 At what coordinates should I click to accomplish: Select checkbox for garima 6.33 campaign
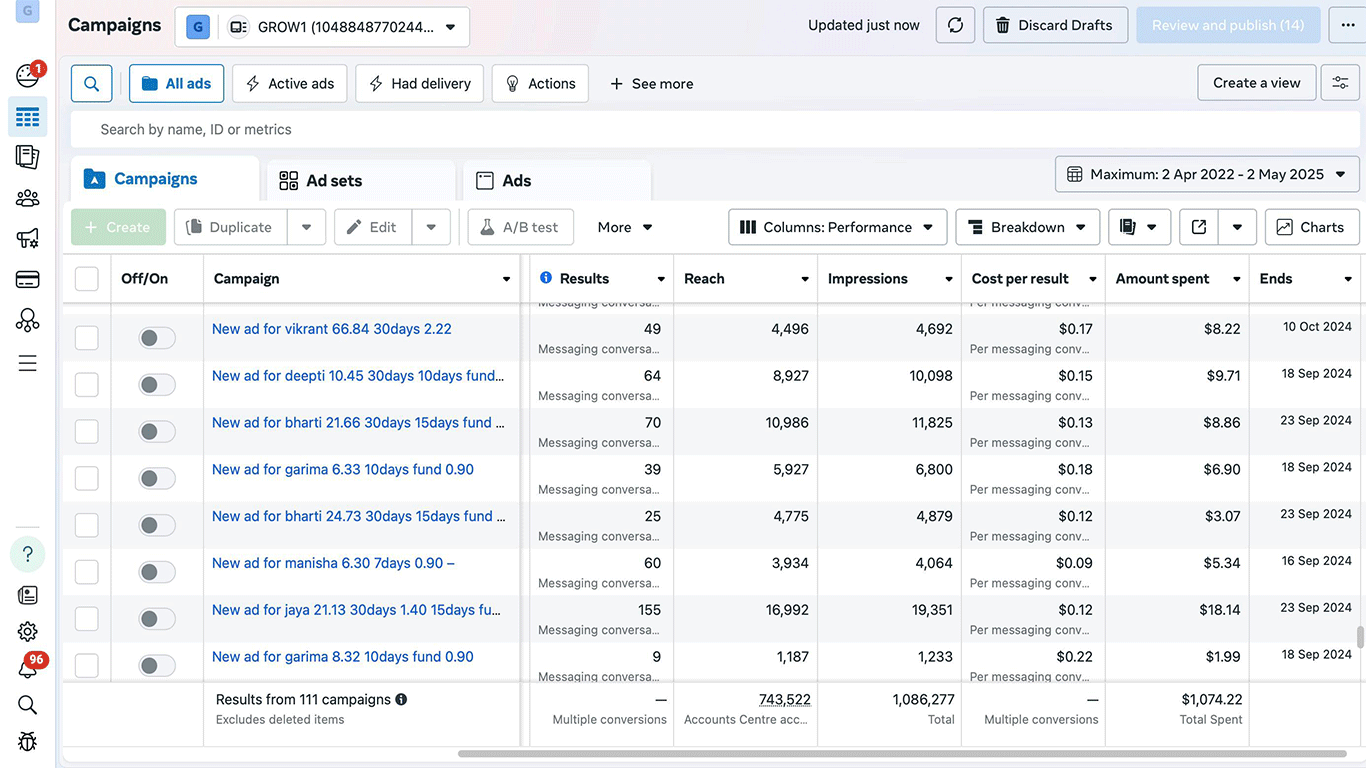click(x=87, y=478)
